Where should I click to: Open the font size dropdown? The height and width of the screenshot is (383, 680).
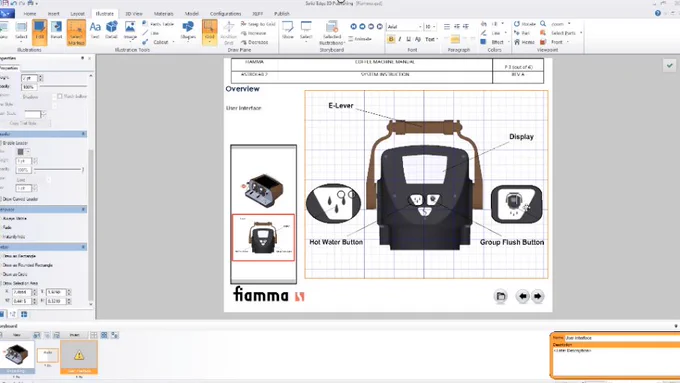[x=434, y=27]
